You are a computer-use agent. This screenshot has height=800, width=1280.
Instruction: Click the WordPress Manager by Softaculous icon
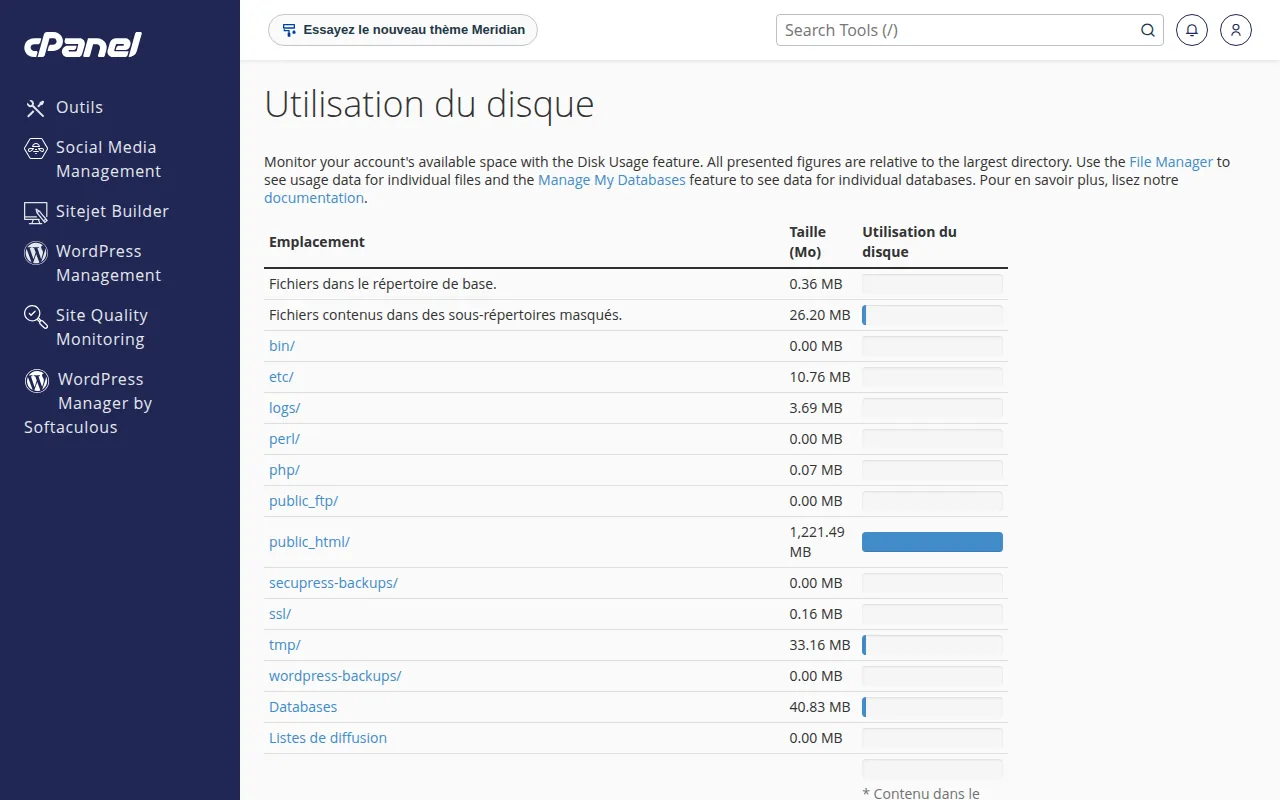(x=37, y=381)
